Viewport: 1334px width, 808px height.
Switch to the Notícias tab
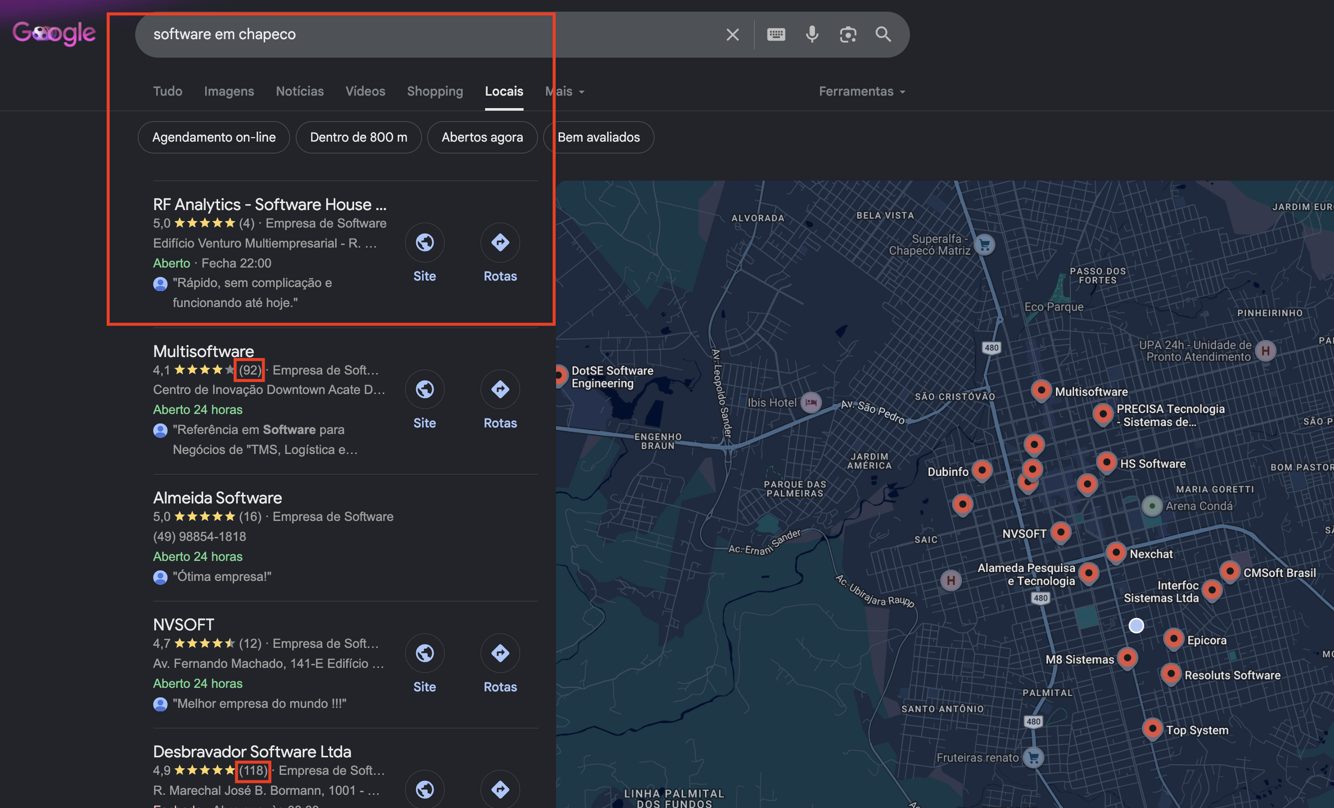tap(300, 91)
